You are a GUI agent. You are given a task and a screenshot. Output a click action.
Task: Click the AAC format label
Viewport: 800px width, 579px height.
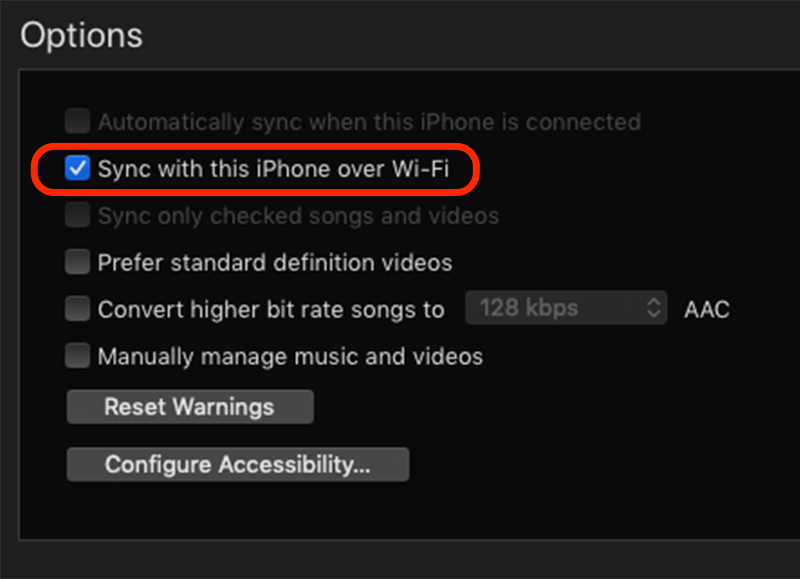pos(707,309)
